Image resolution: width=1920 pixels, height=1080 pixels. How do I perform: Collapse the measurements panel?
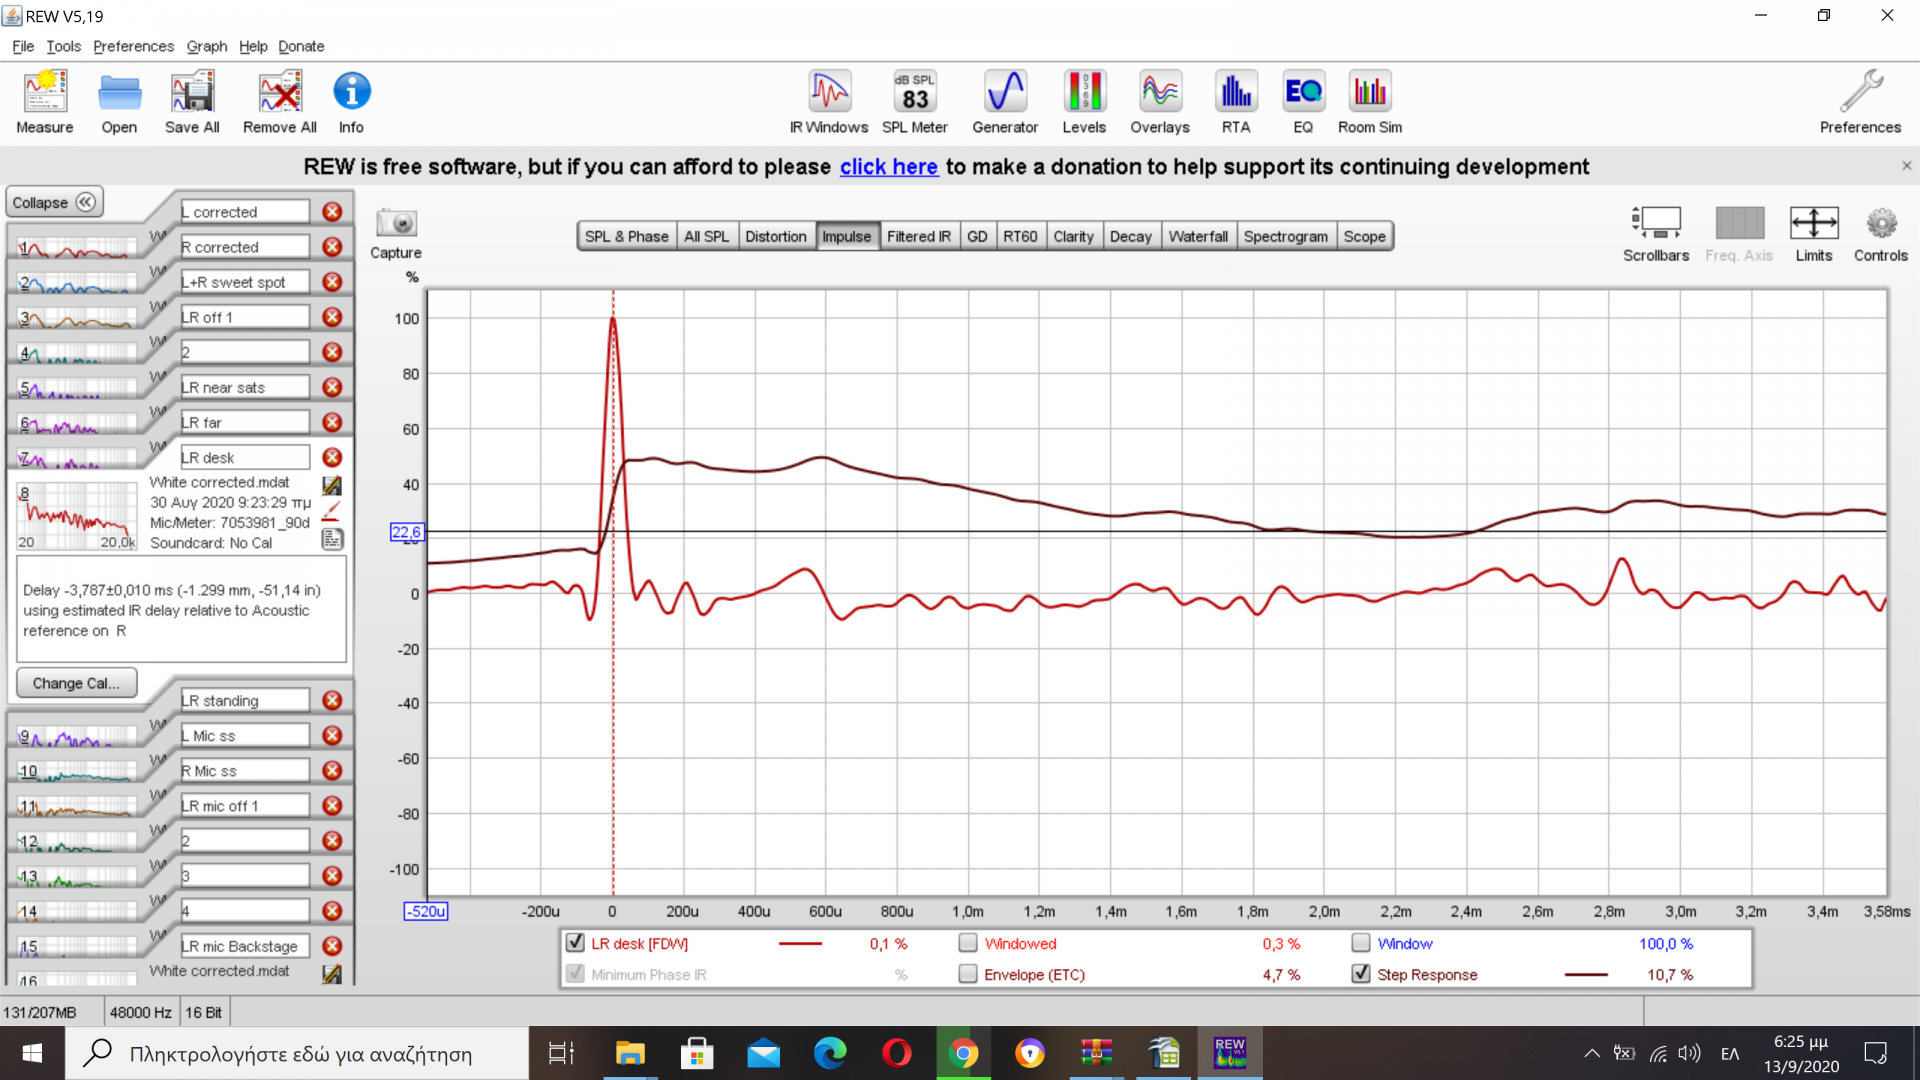54,202
